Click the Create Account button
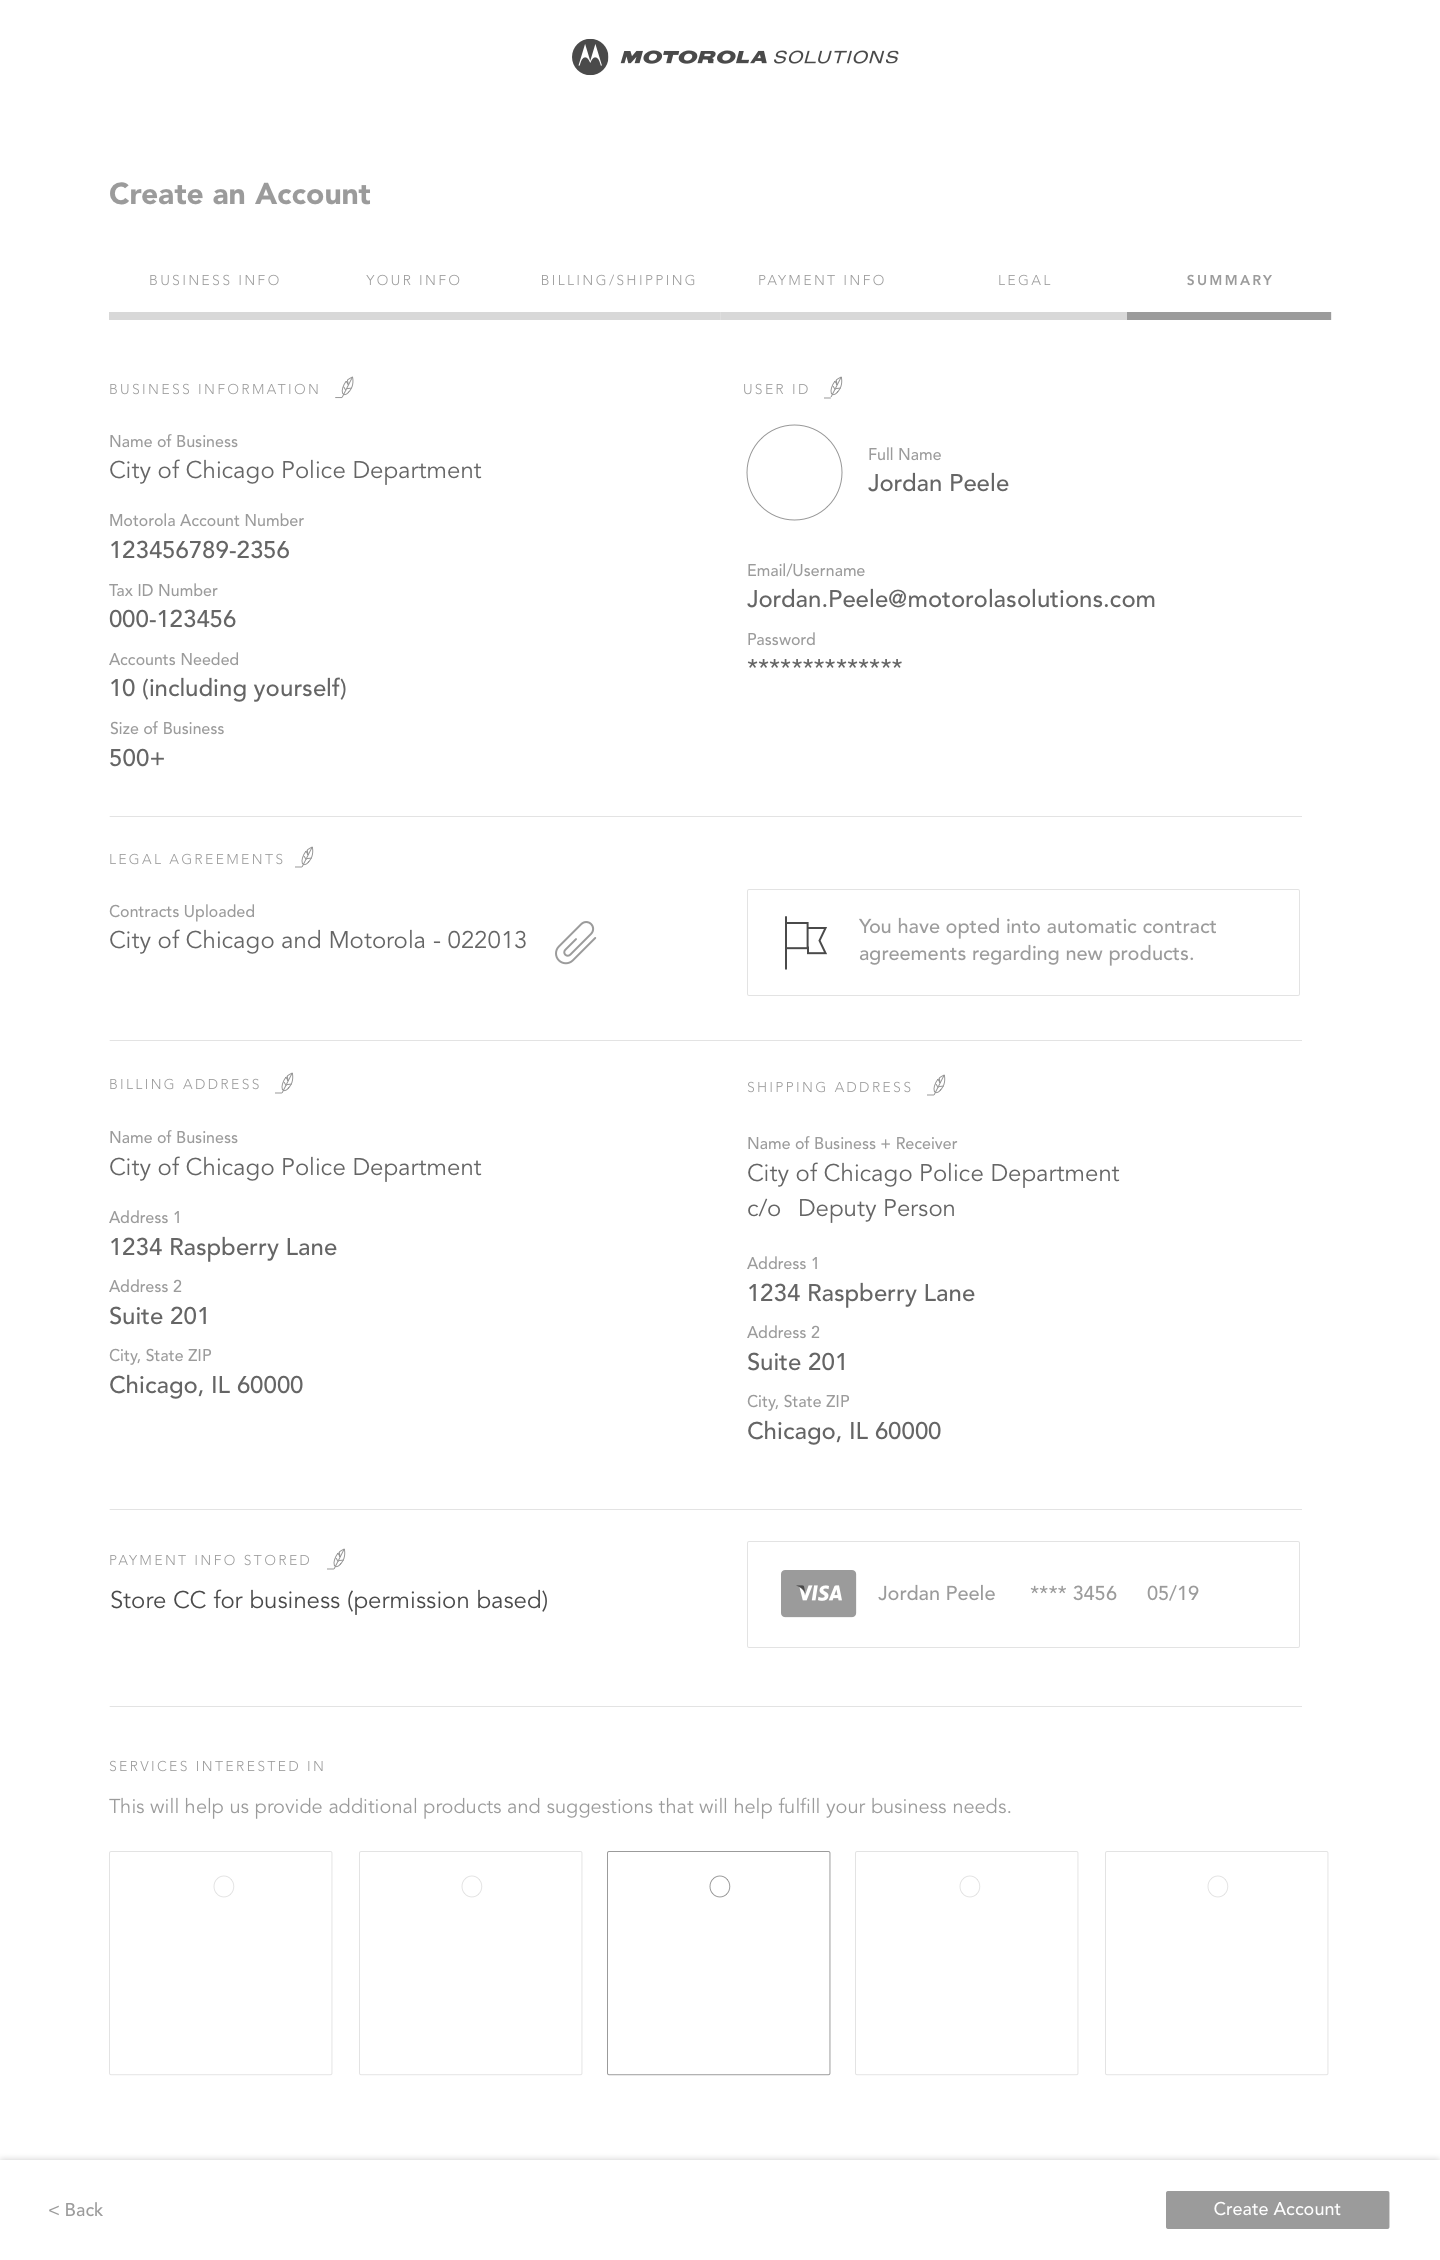This screenshot has height=2260, width=1440. click(x=1277, y=2209)
